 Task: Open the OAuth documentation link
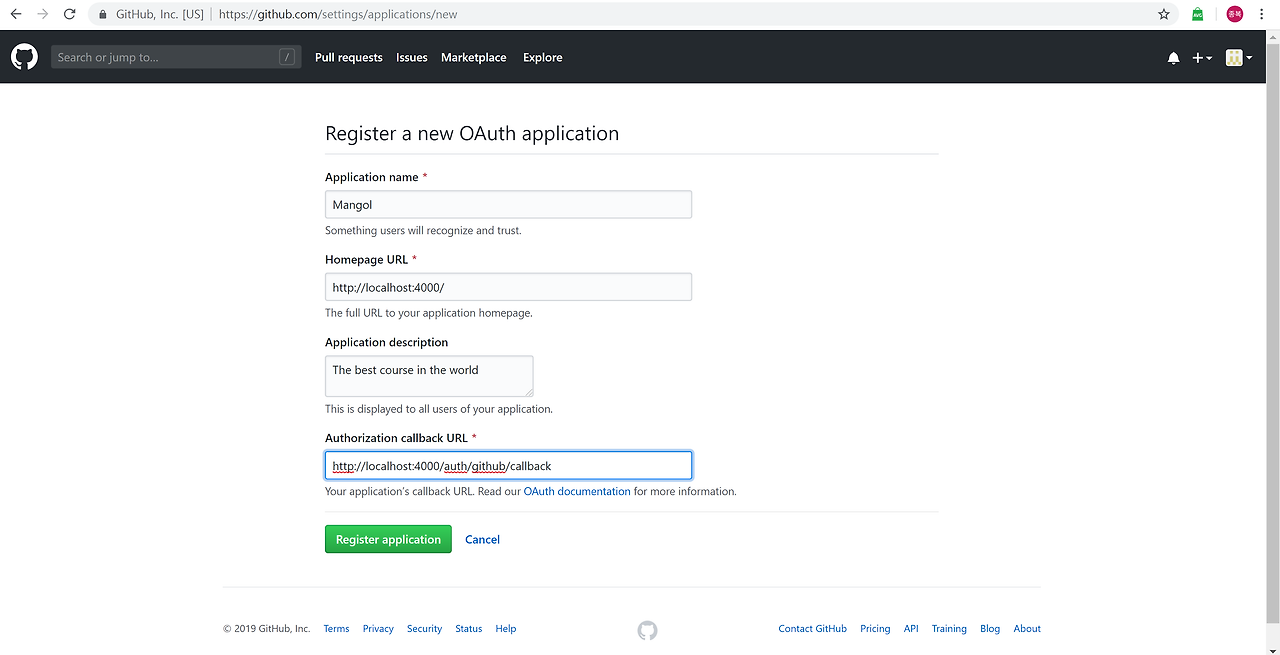pos(577,492)
